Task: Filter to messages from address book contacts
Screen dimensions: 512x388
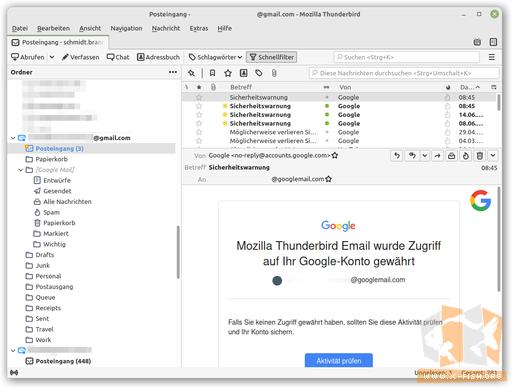Action: click(244, 73)
